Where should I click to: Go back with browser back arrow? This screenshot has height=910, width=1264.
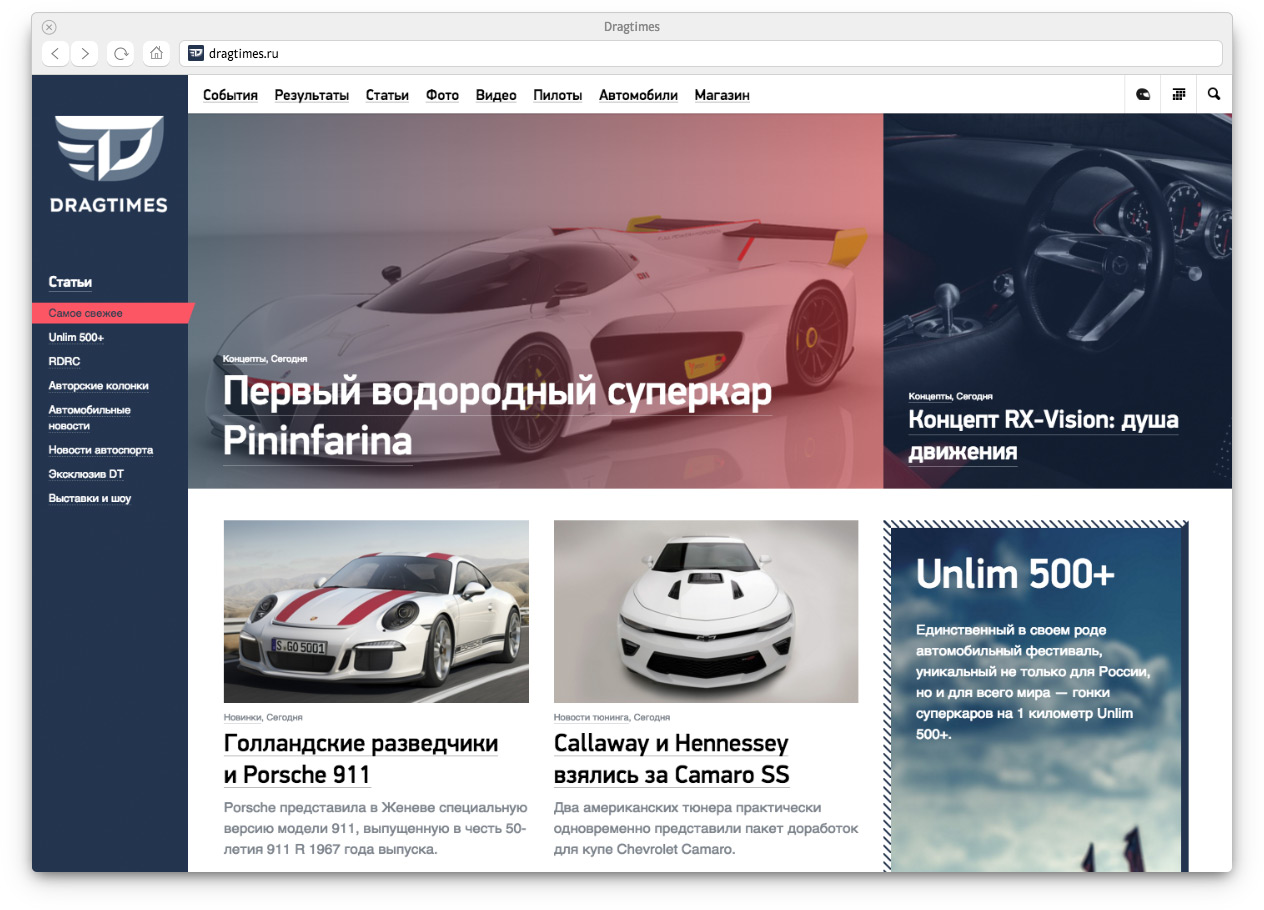tap(56, 53)
